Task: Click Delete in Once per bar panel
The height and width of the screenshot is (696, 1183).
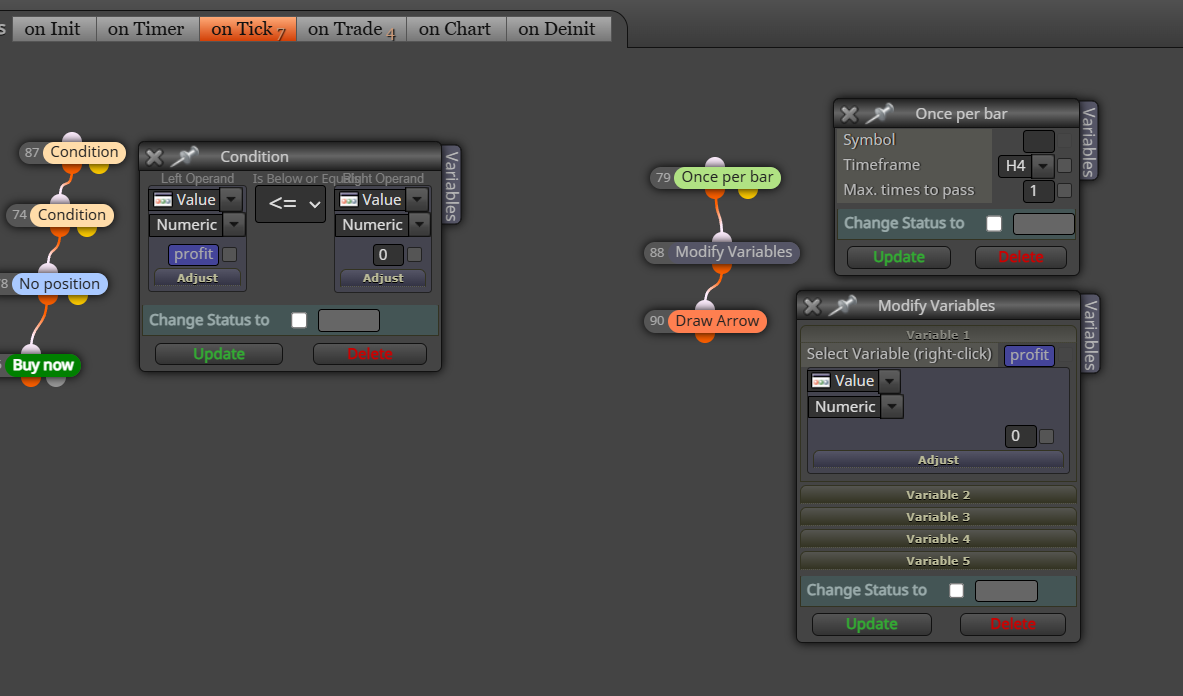Action: coord(1021,257)
